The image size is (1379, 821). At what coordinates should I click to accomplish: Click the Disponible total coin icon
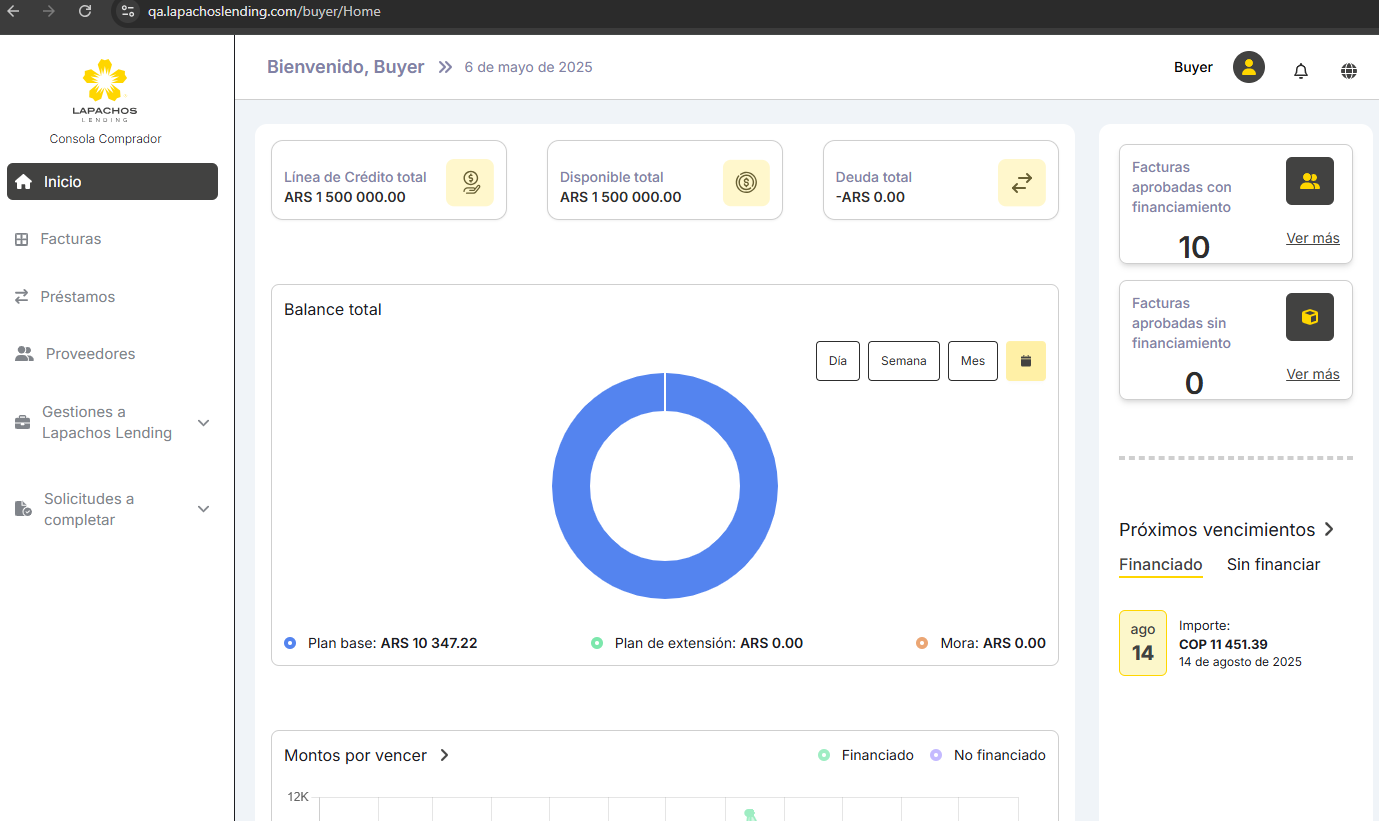click(x=746, y=183)
